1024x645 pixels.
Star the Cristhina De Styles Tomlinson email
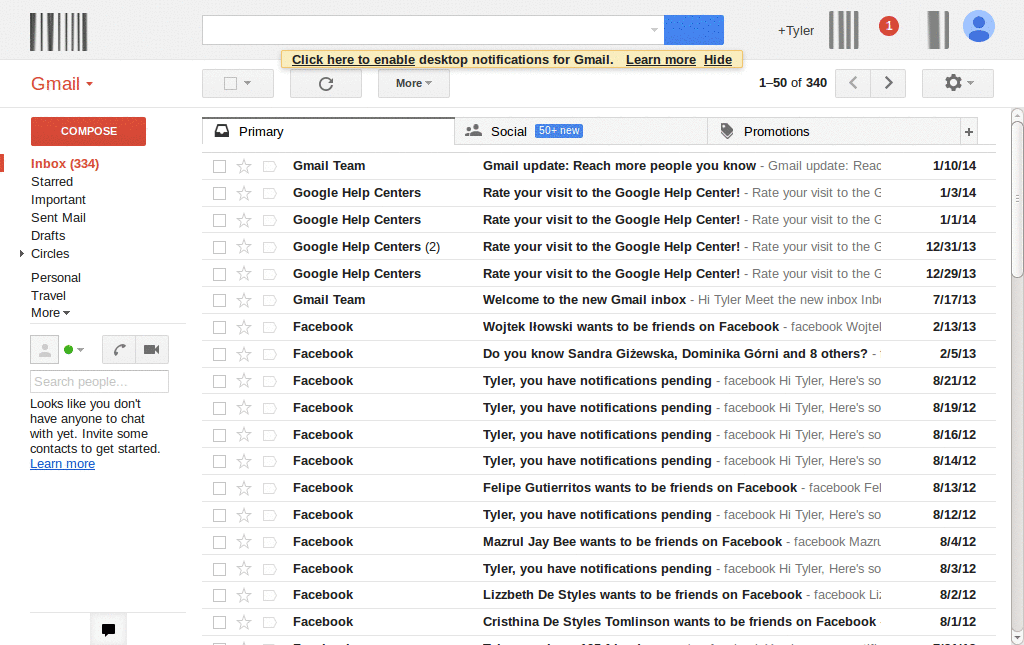(x=244, y=623)
